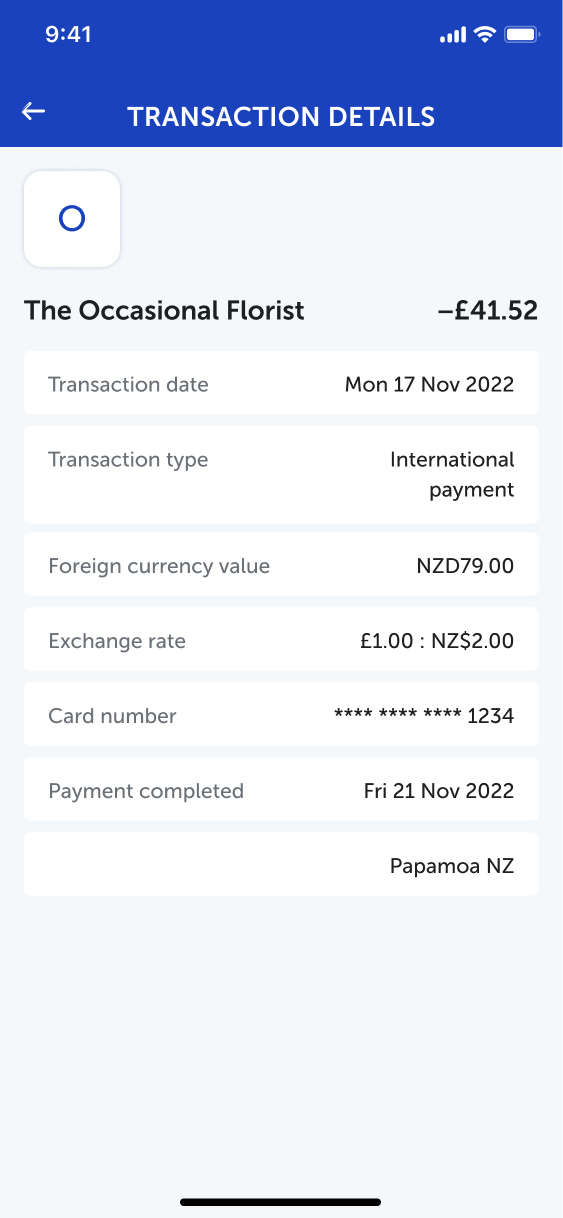563x1218 pixels.
Task: Tap the 9:41 clock in status bar
Action: (68, 35)
